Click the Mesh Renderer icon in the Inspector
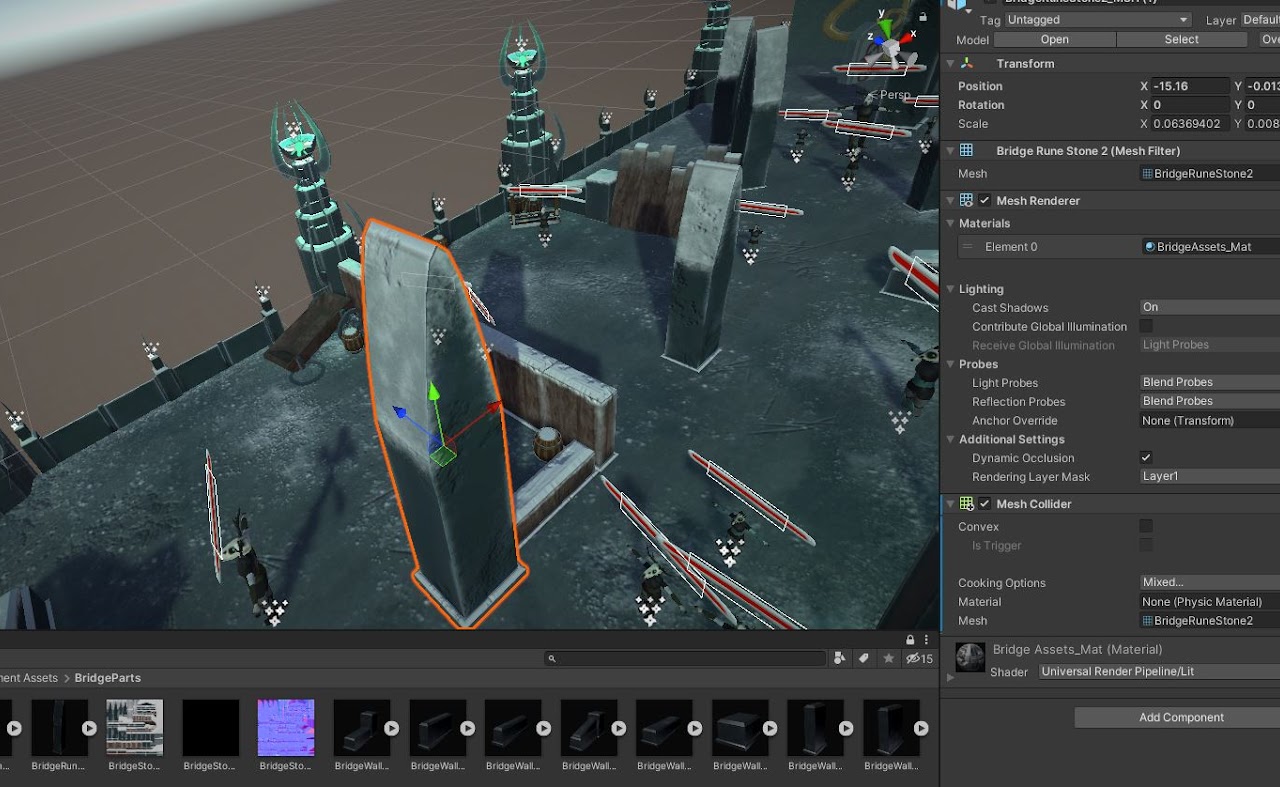Screen dimensions: 1280x787 tap(966, 200)
